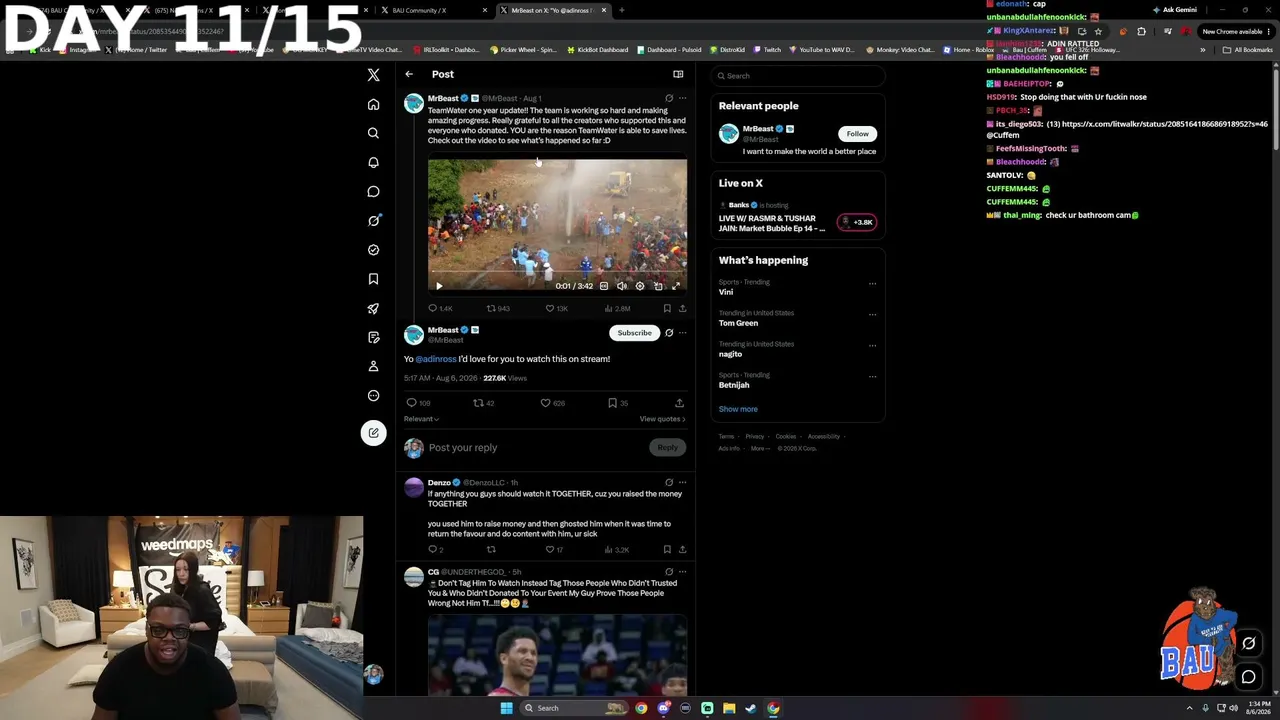
Task: Seek along the video progress bar
Action: [557, 272]
